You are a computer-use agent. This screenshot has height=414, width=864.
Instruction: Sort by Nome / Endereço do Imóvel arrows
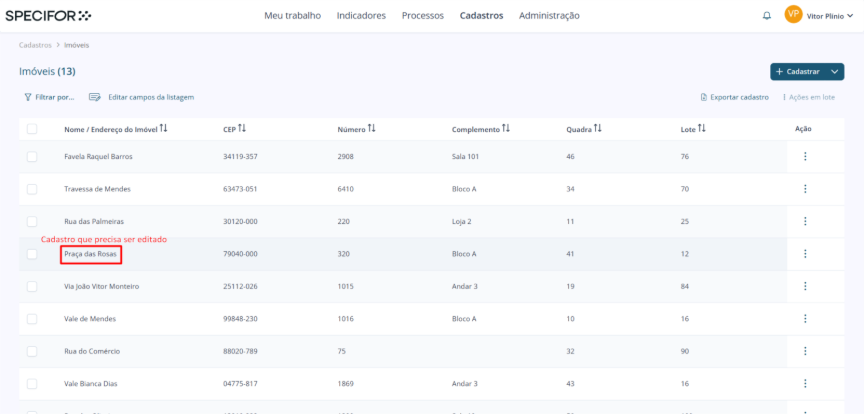coord(163,128)
